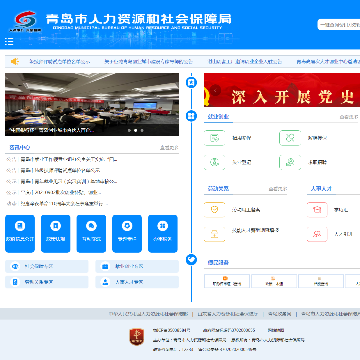Open the third notice in the ticker bar
Viewport: 360px width, 360px height.
[245, 61]
